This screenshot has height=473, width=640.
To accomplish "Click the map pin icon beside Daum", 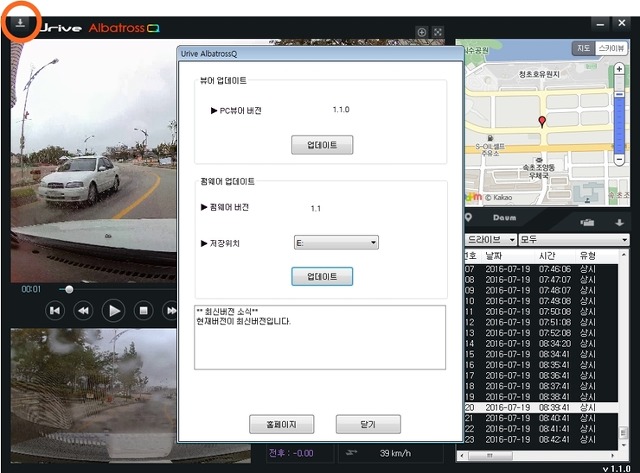I will click(469, 218).
